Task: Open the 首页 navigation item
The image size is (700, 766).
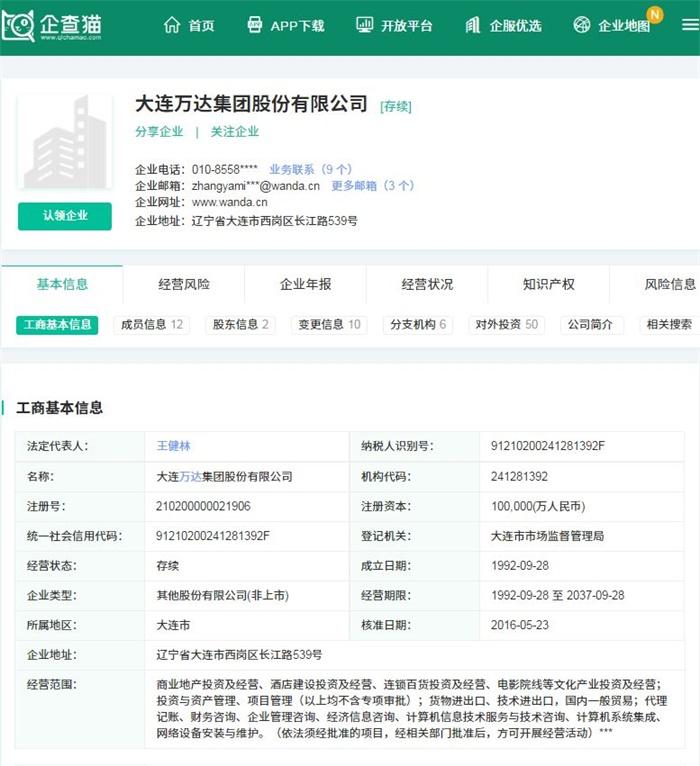Action: click(202, 25)
